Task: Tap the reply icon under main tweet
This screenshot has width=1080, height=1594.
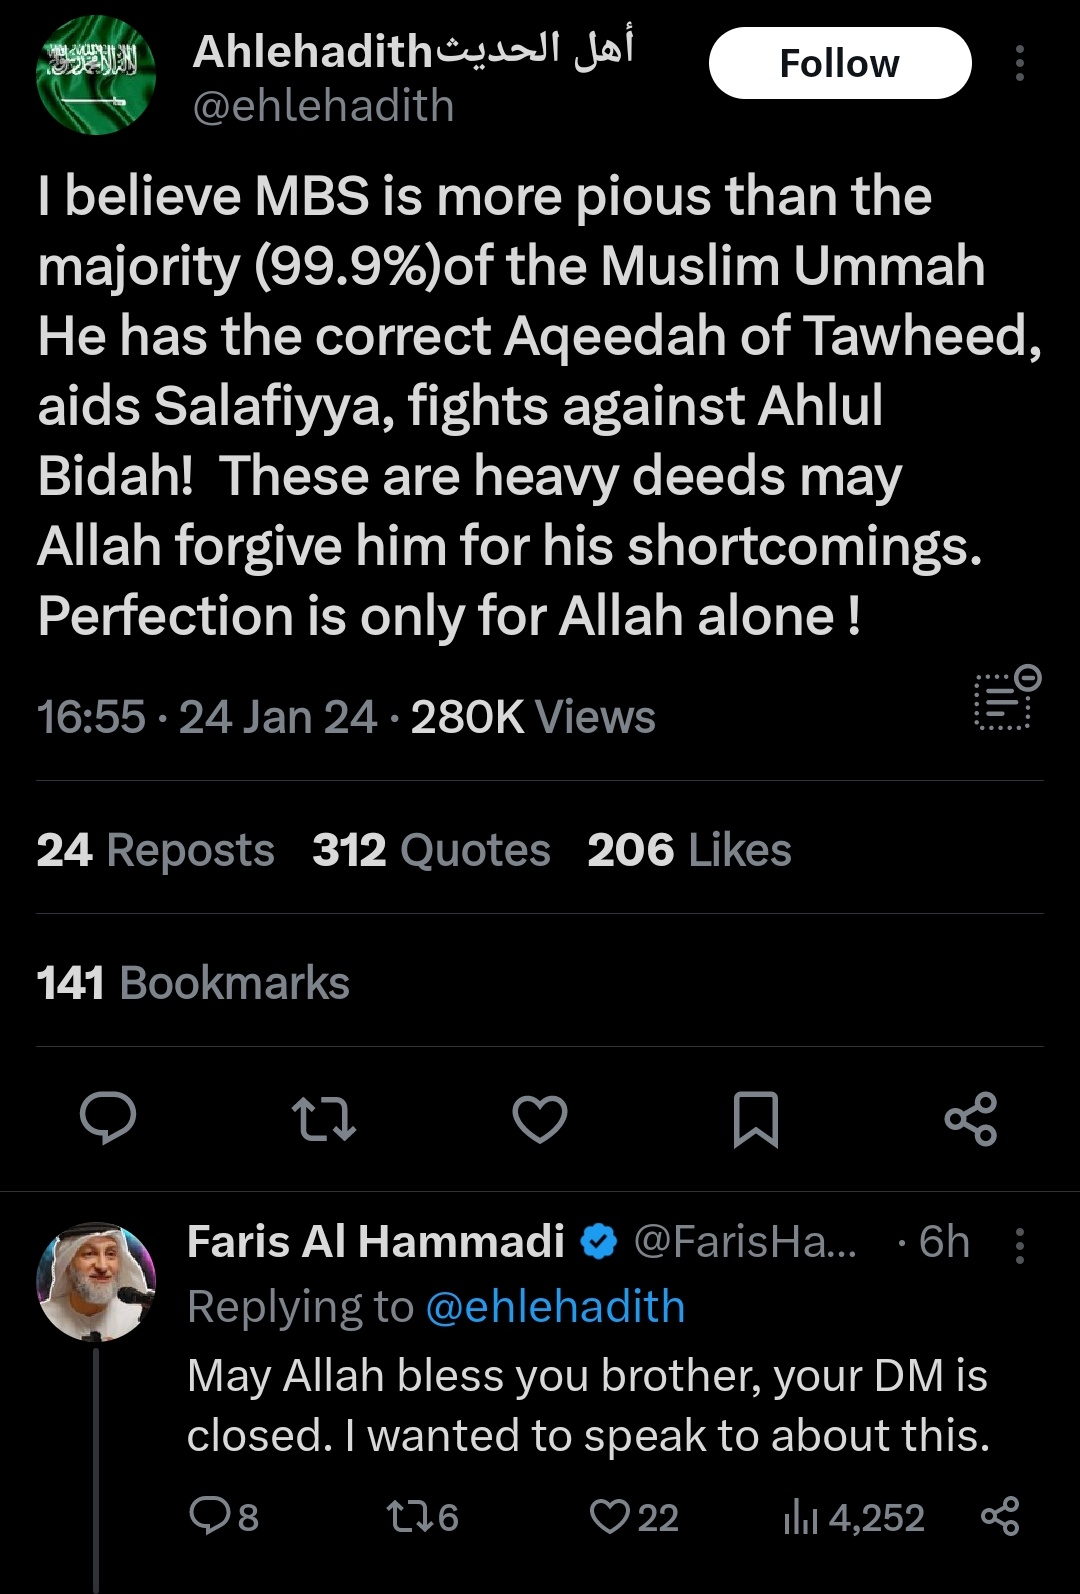Action: [108, 1118]
